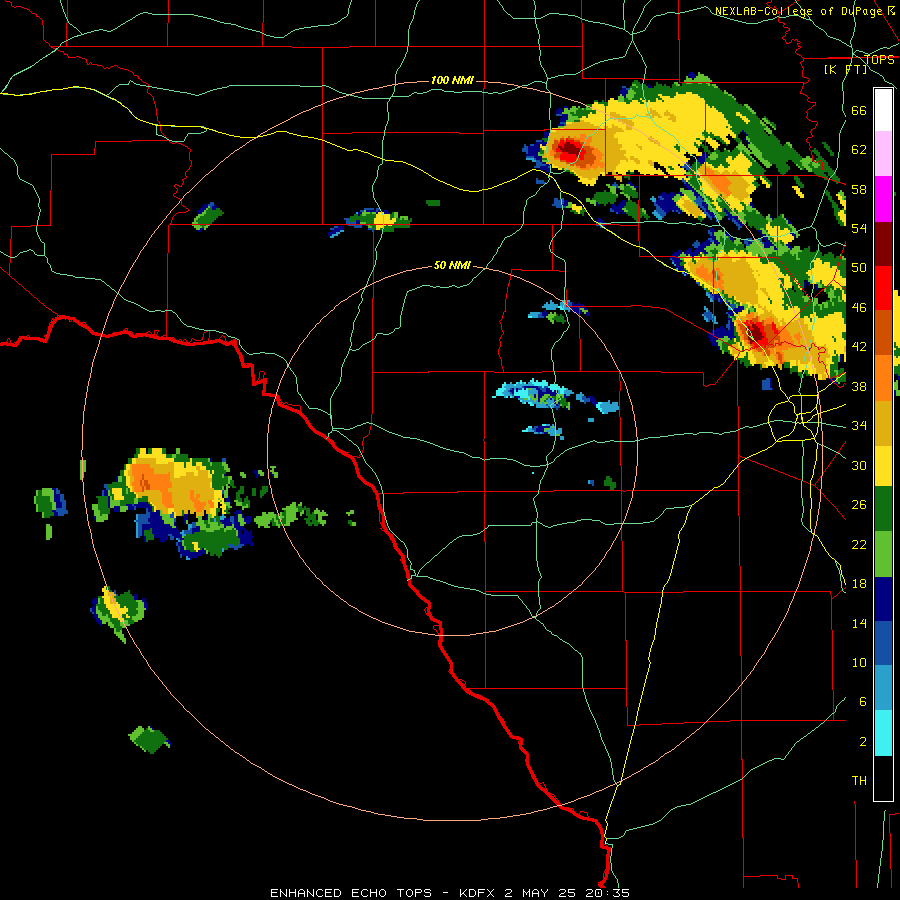Pick the bright red legend swatch
Image resolution: width=900 pixels, height=900 pixels.
(x=883, y=288)
